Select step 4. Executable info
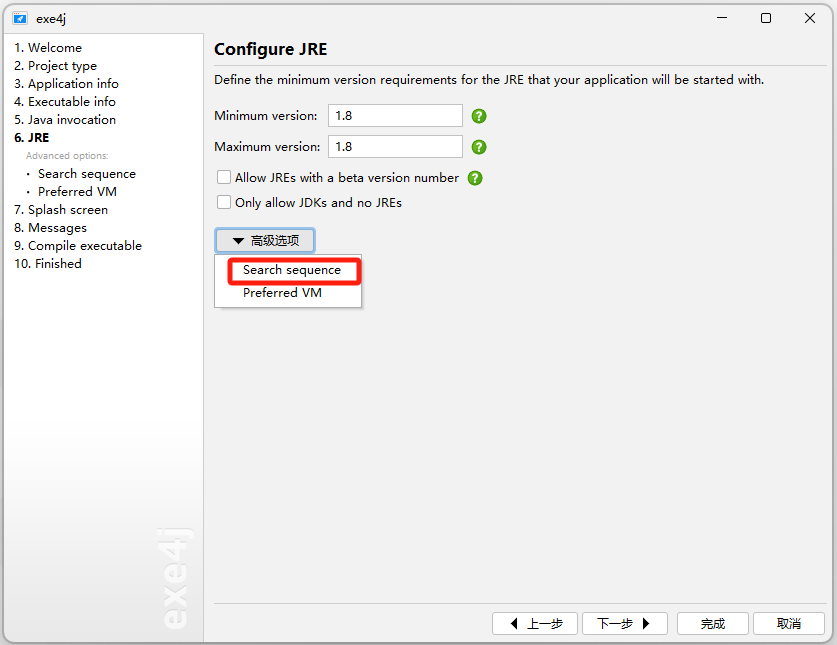The image size is (837, 645). coord(65,101)
